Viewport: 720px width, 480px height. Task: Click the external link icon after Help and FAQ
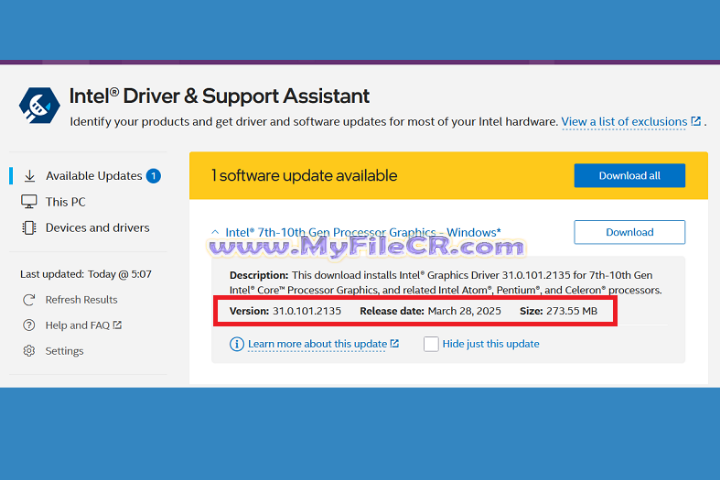(x=118, y=325)
